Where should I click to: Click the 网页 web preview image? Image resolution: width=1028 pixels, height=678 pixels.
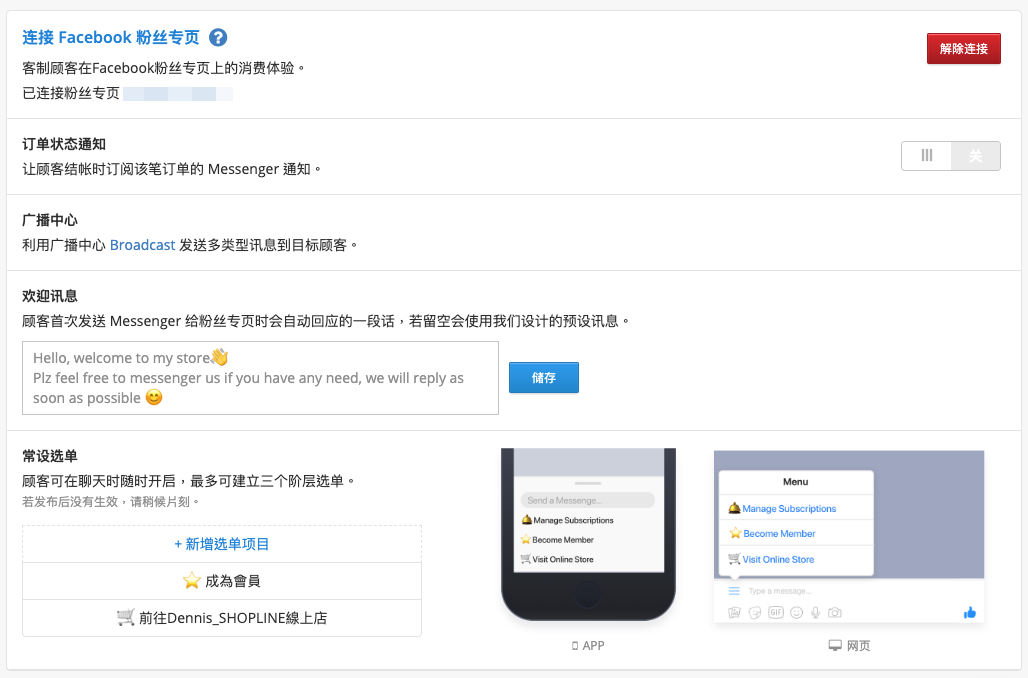click(x=849, y=536)
